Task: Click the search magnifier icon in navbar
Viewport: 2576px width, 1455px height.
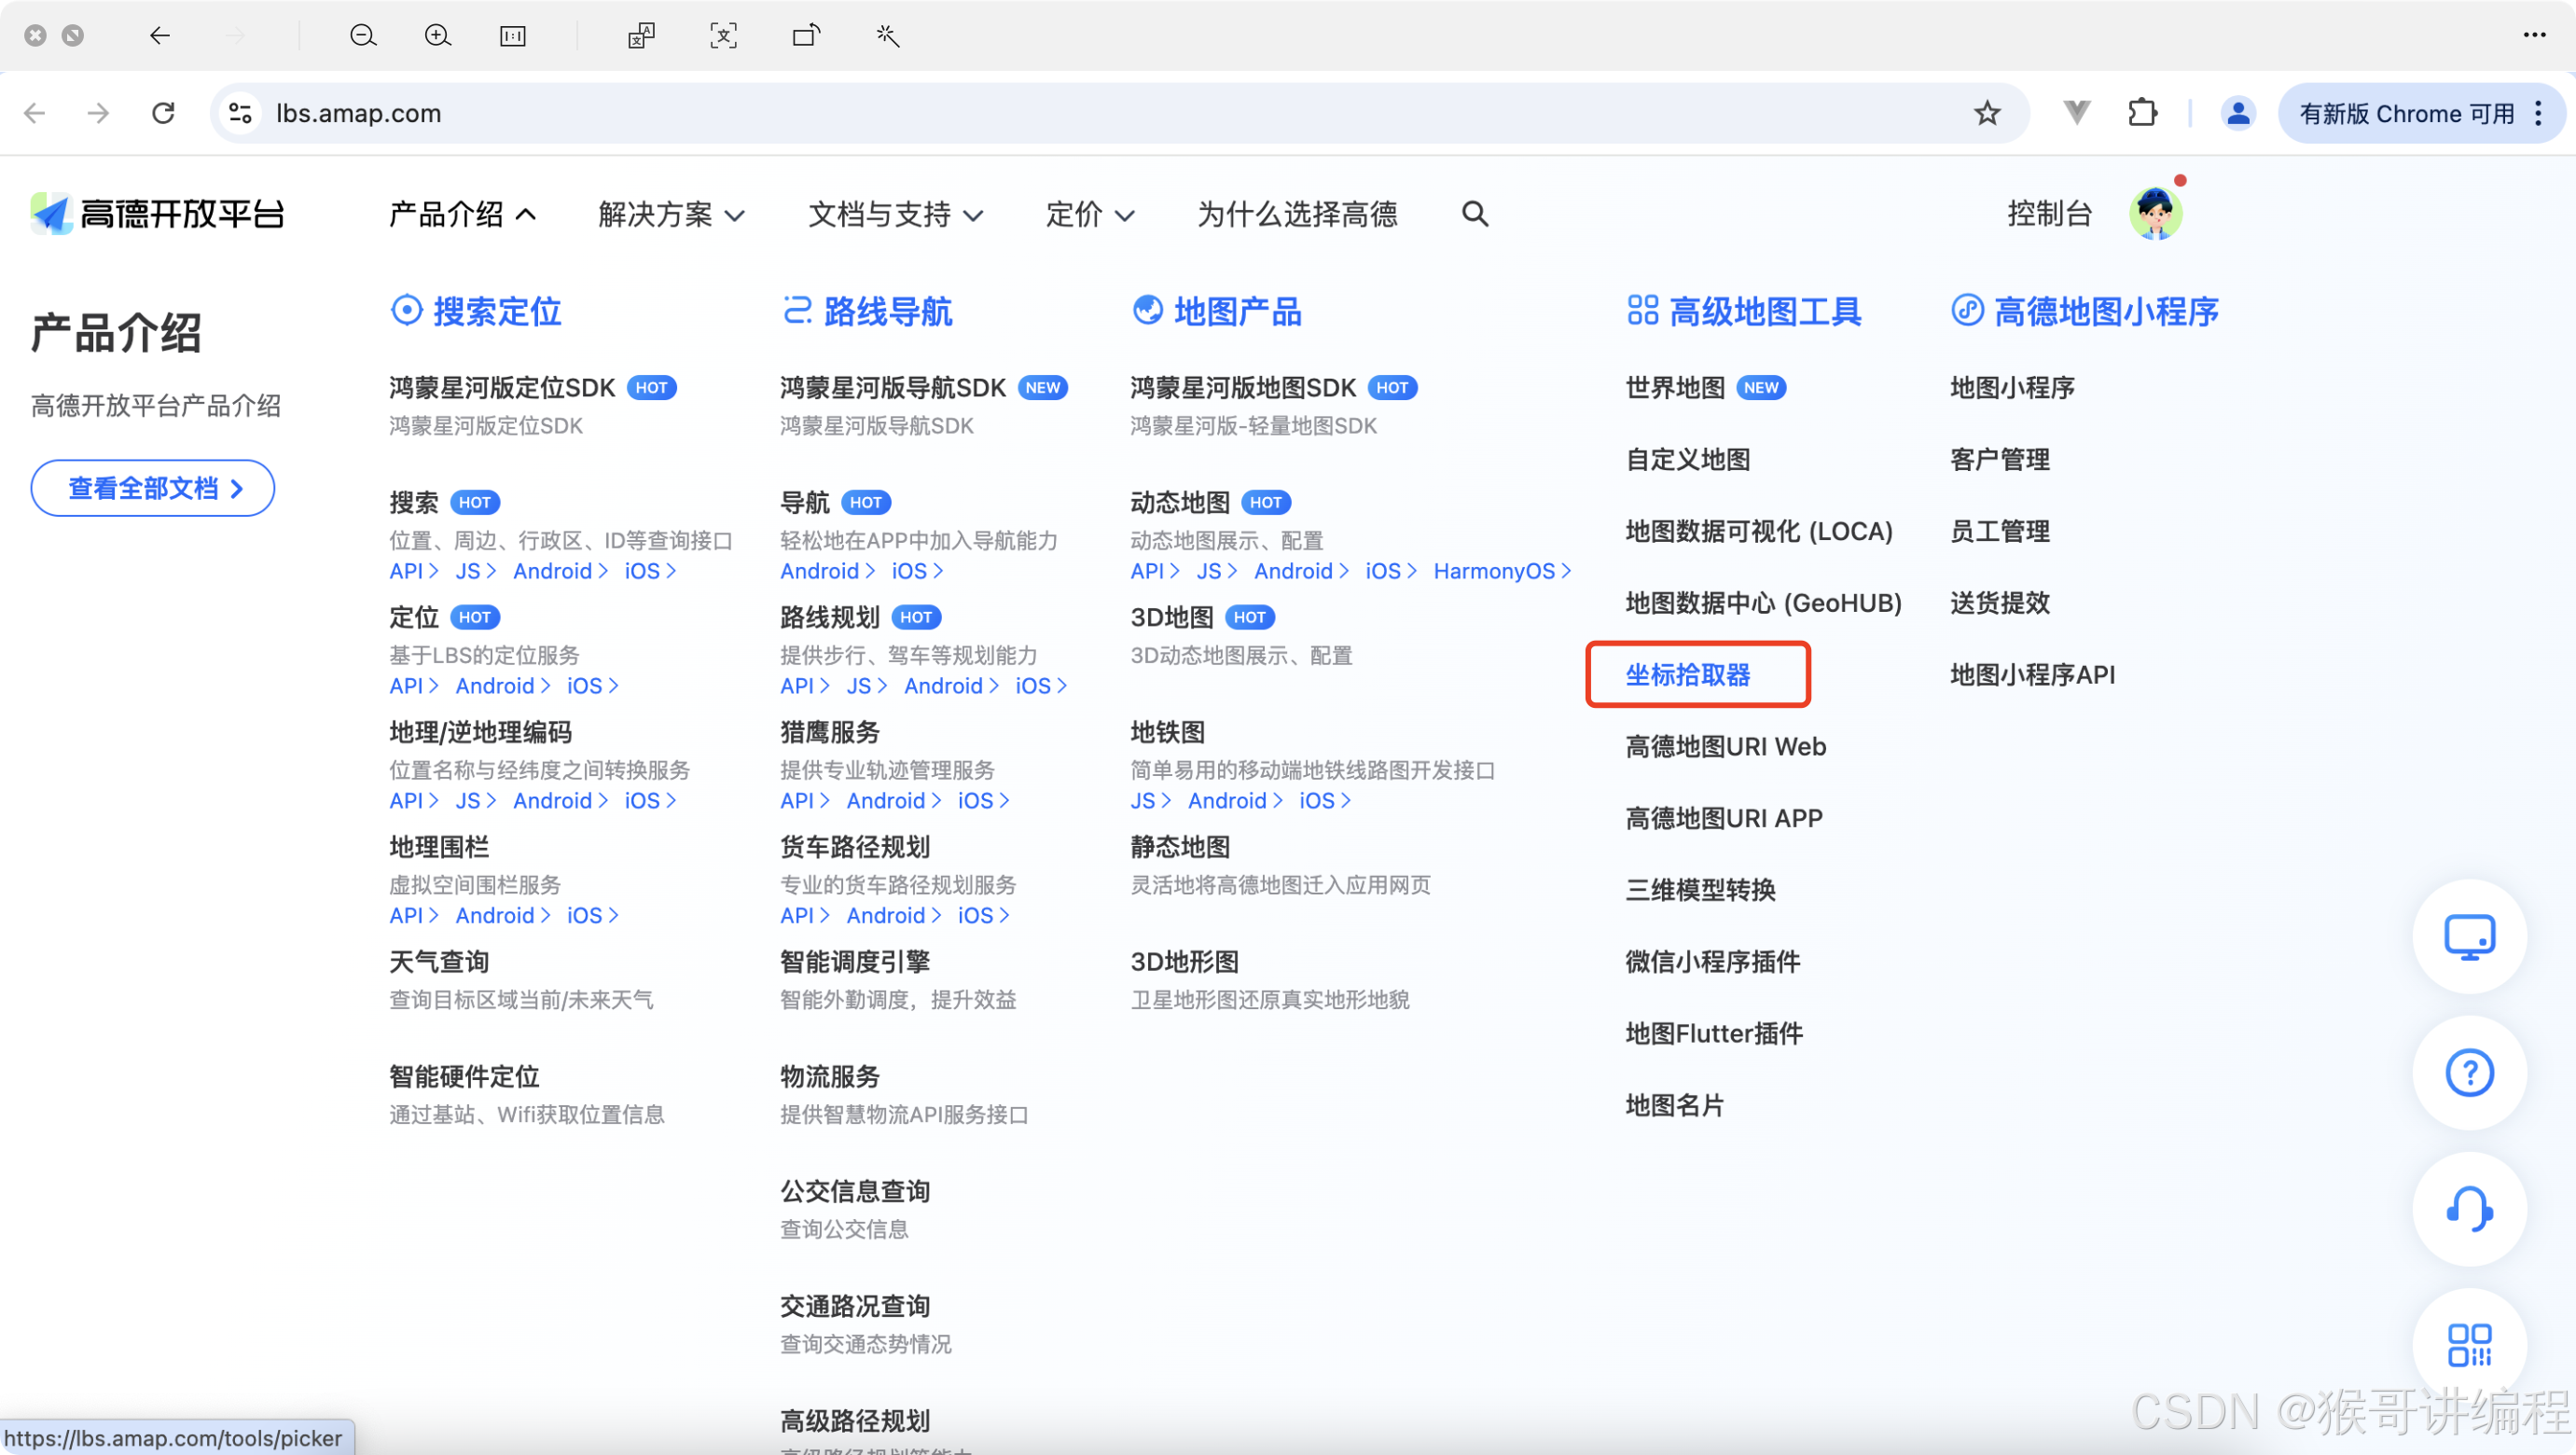Action: tap(1474, 214)
